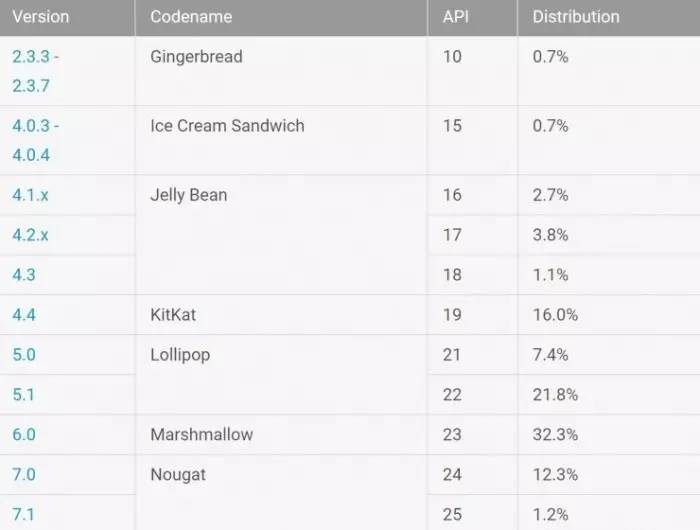Click the Codename column header

tap(191, 17)
